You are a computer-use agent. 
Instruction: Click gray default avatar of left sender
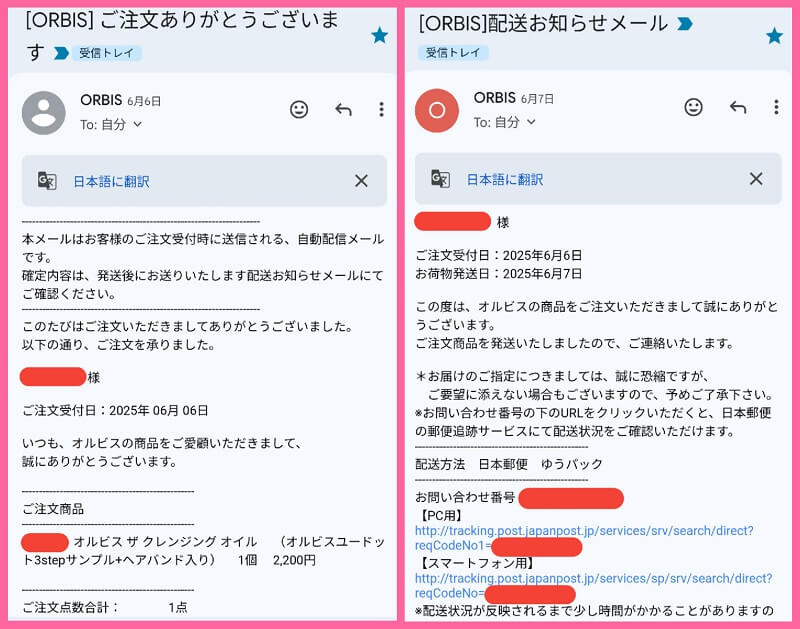click(x=44, y=113)
